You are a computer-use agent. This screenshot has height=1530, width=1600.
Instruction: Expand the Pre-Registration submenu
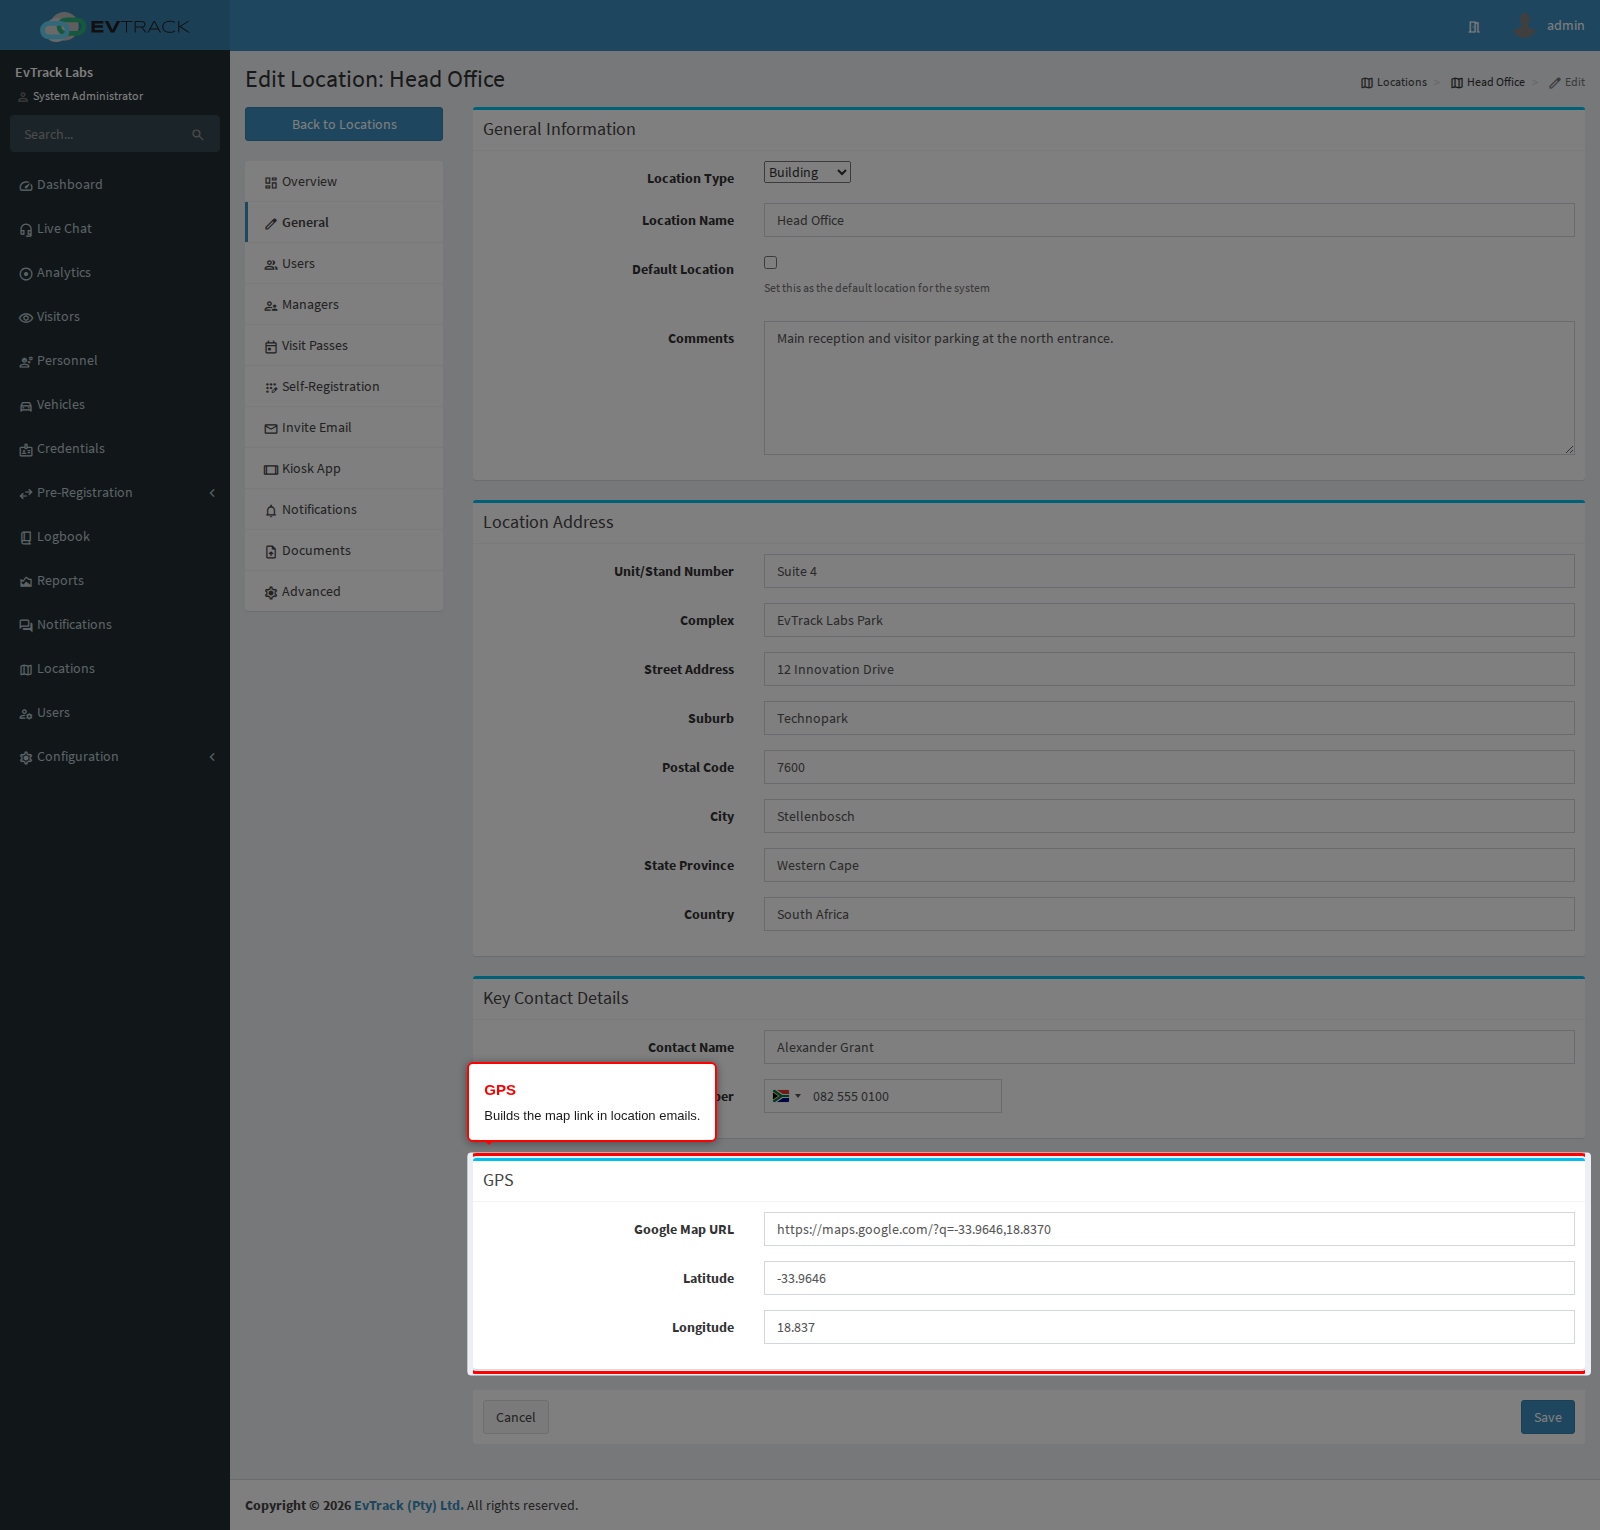tap(115, 493)
